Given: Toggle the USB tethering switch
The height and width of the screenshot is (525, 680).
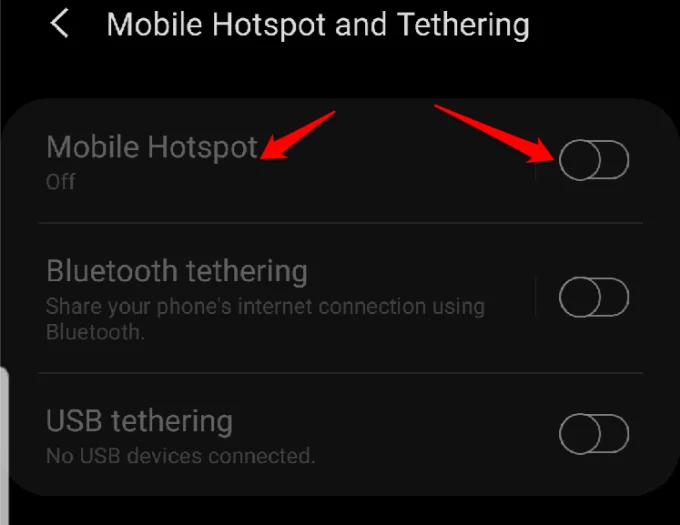Looking at the screenshot, I should [x=594, y=434].
